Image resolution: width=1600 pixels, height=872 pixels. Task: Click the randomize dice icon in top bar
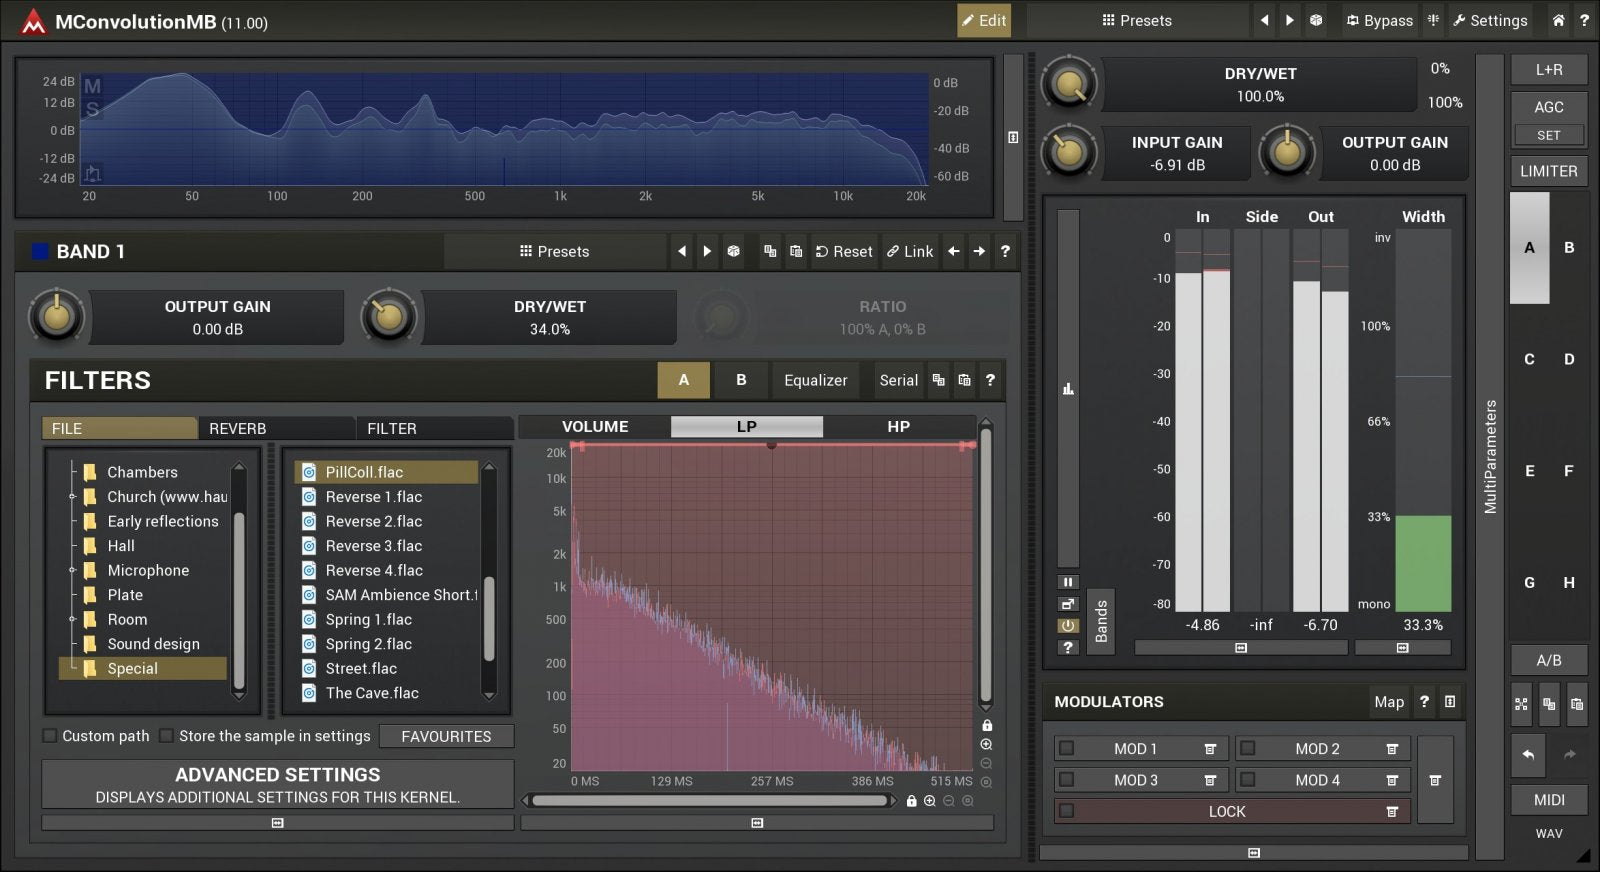click(x=1316, y=20)
